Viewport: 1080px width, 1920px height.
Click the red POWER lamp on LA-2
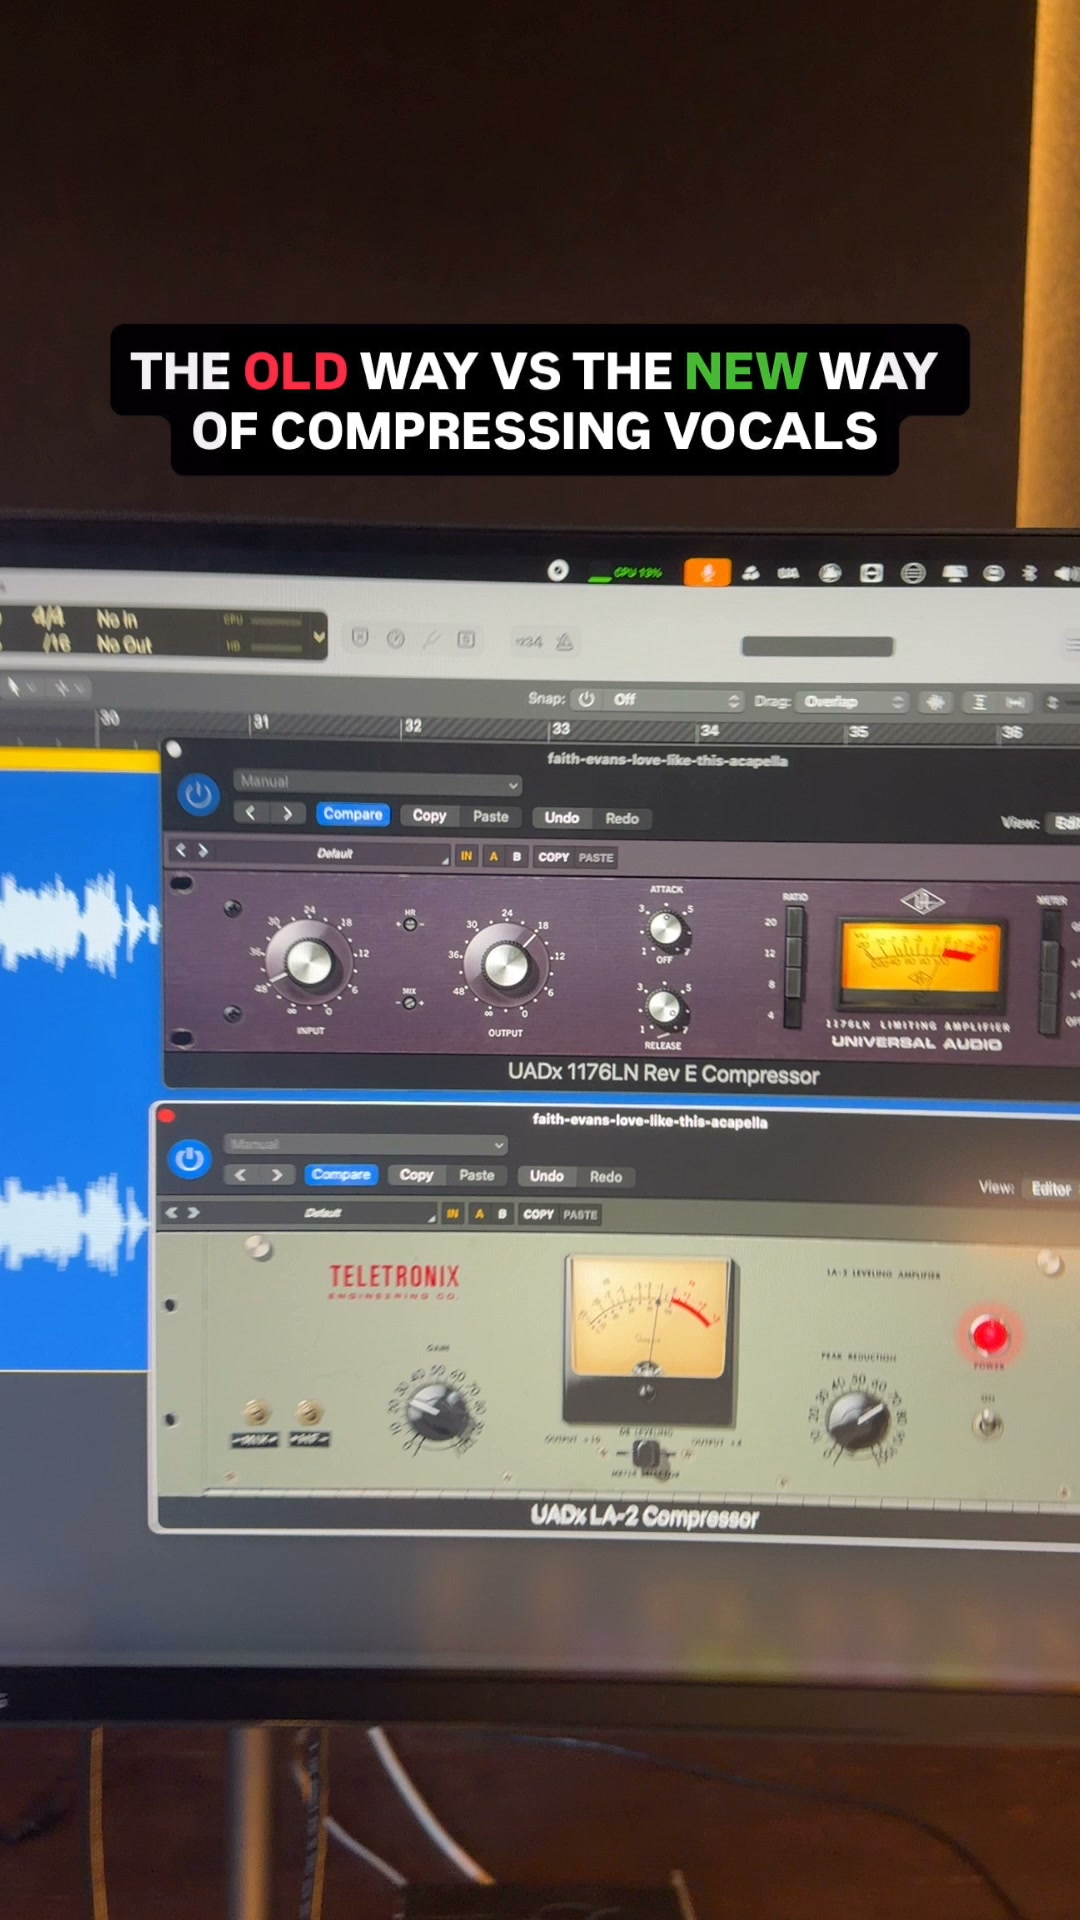989,1335
